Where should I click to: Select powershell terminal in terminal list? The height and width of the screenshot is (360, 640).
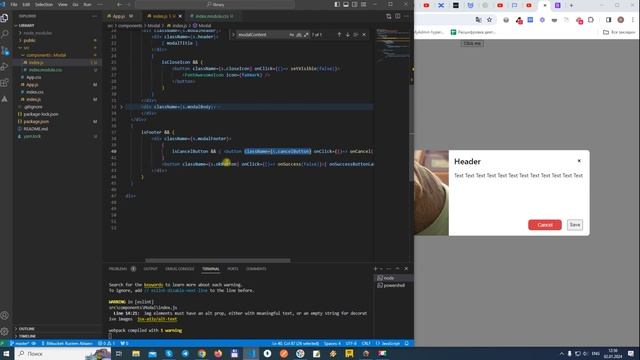click(x=393, y=285)
